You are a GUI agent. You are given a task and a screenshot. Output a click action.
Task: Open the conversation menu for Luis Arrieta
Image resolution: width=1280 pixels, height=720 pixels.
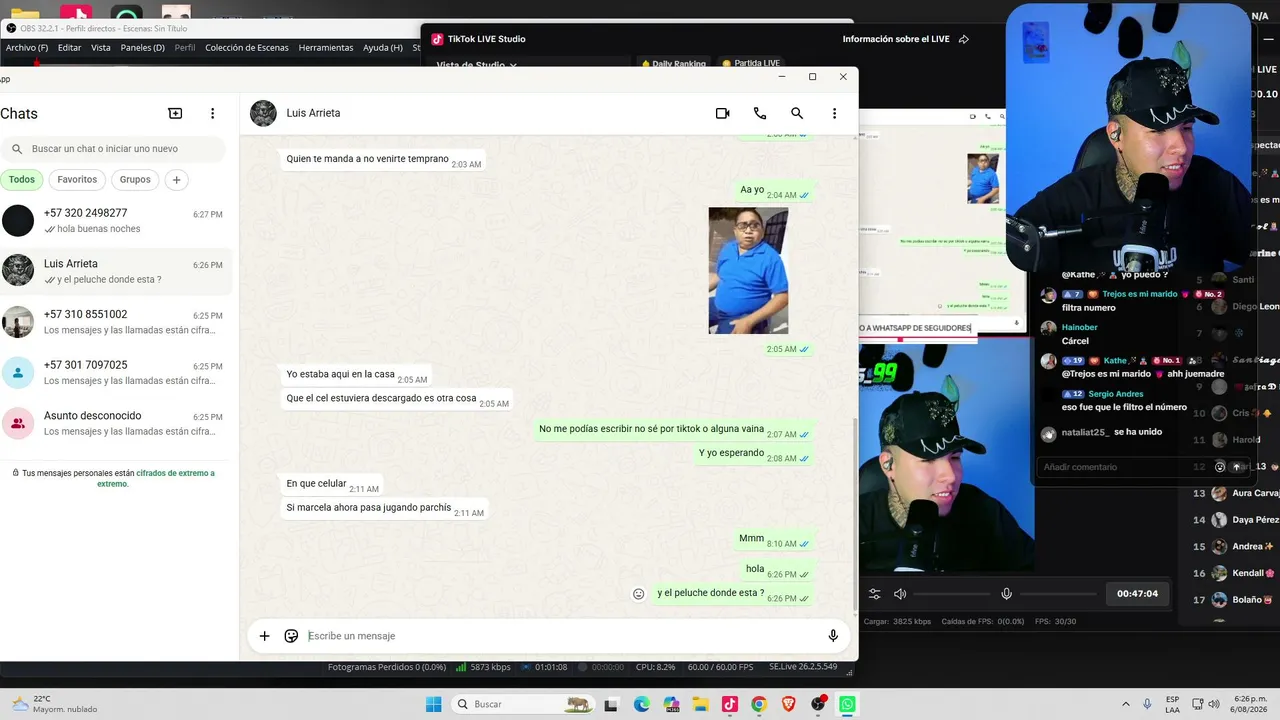835,113
